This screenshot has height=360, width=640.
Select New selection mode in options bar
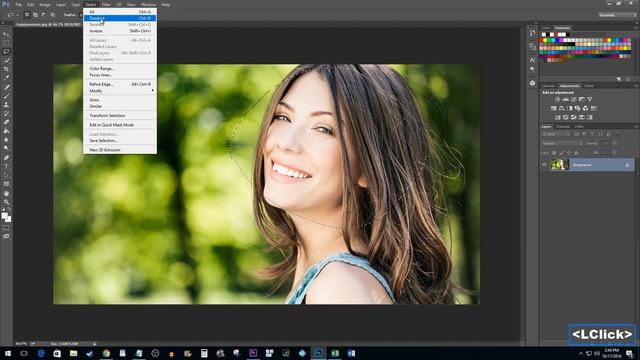click(27, 15)
